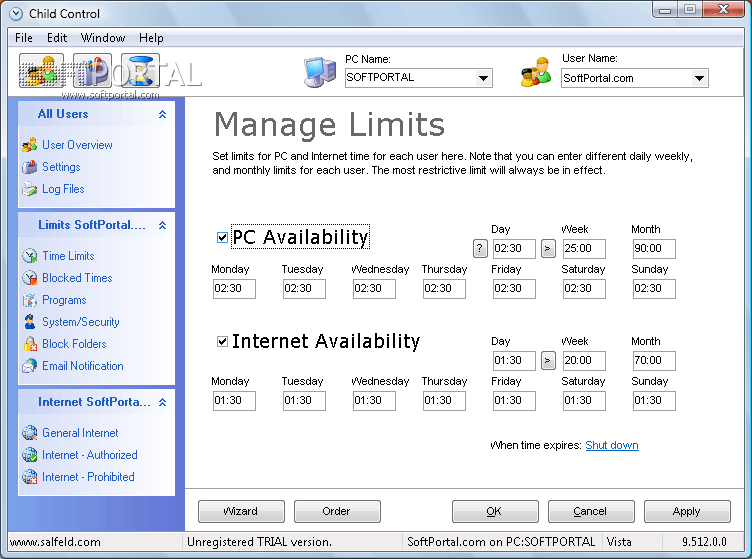The width and height of the screenshot is (752, 559).
Task: Open the PC Name dropdown
Action: (x=483, y=78)
